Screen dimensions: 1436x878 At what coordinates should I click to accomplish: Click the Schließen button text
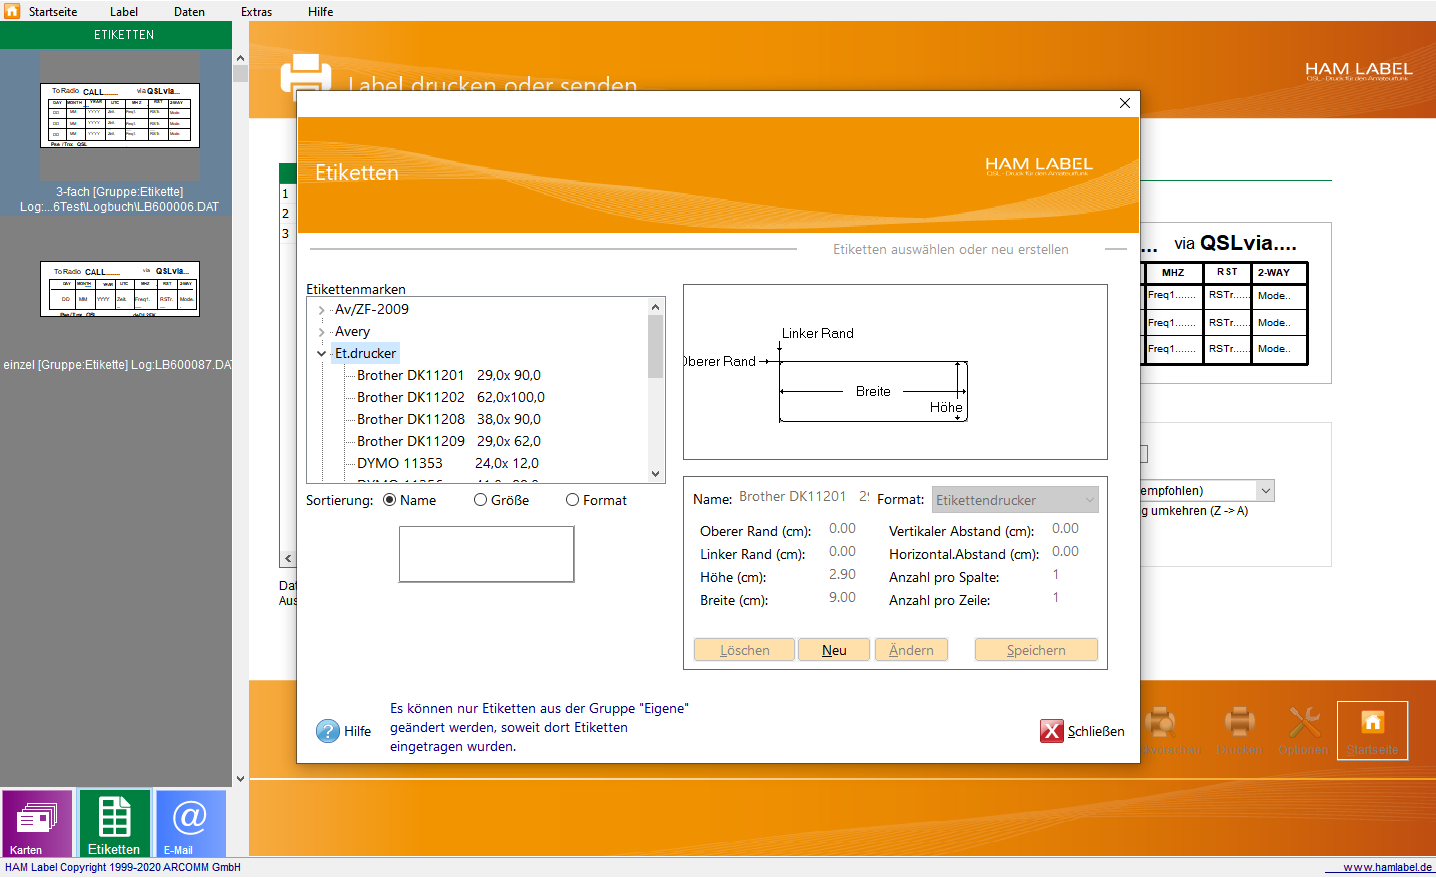(1096, 732)
